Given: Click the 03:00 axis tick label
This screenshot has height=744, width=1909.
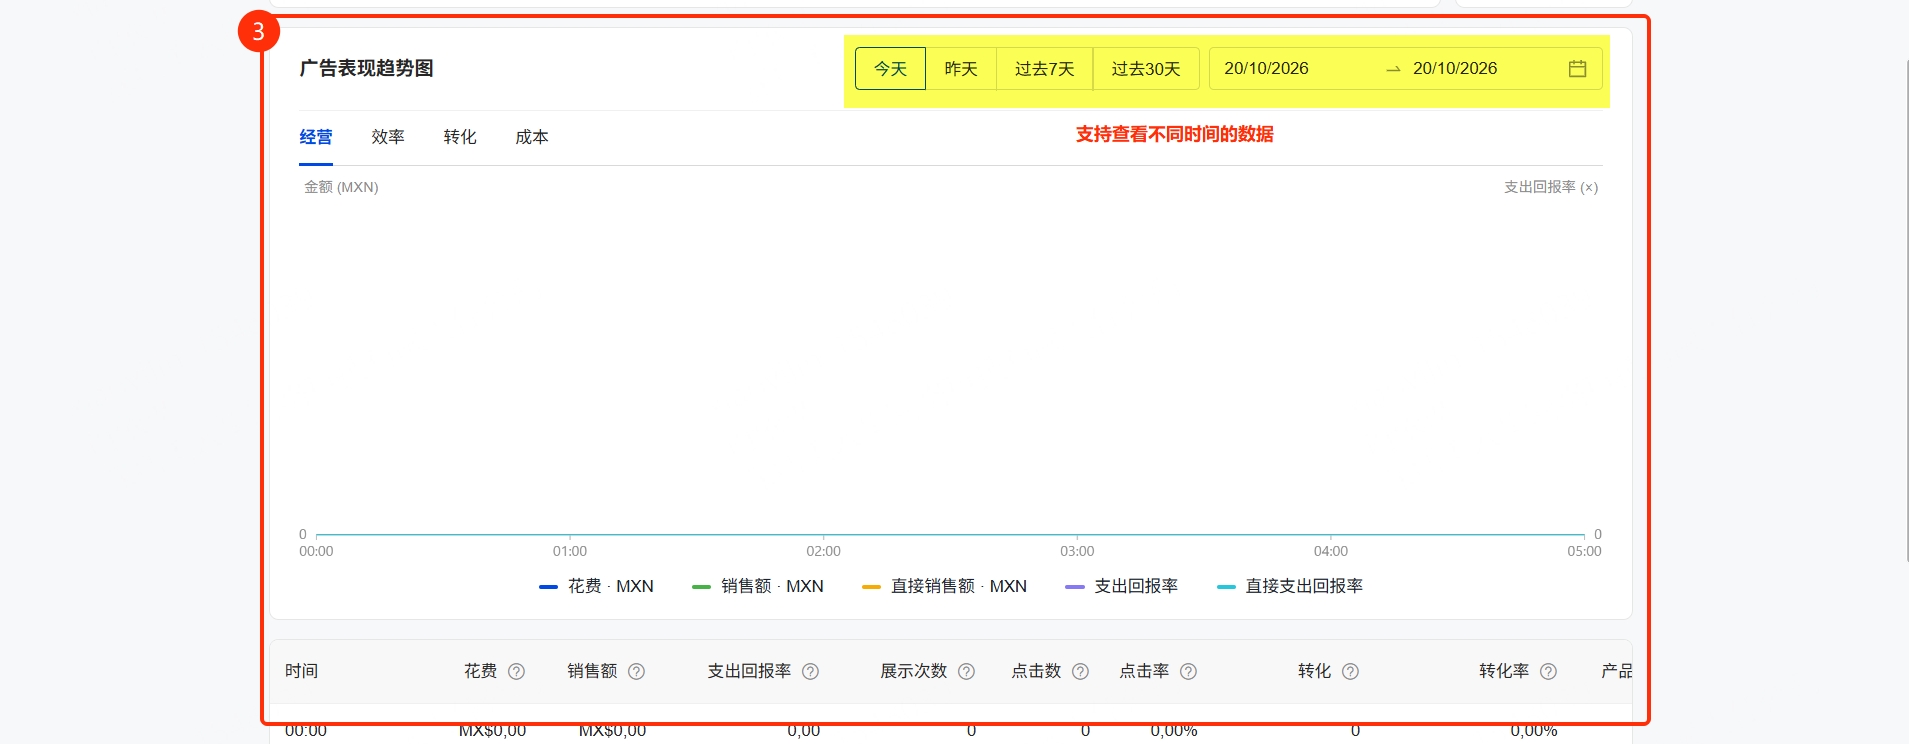Looking at the screenshot, I should click(1077, 551).
